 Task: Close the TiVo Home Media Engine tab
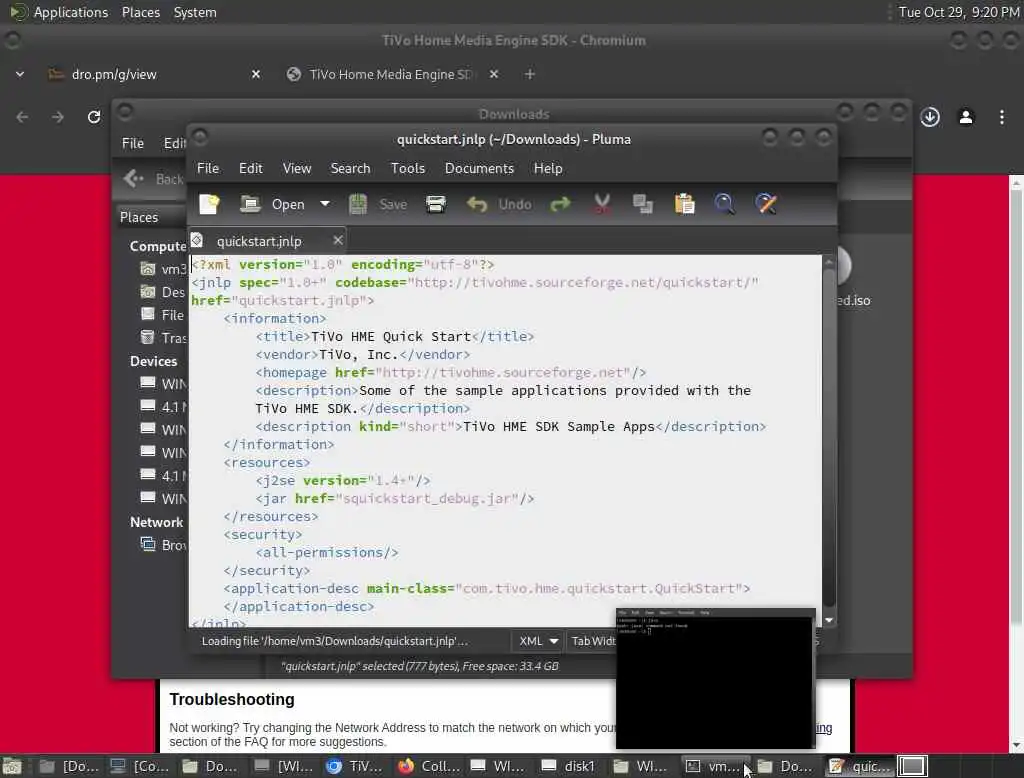(494, 74)
